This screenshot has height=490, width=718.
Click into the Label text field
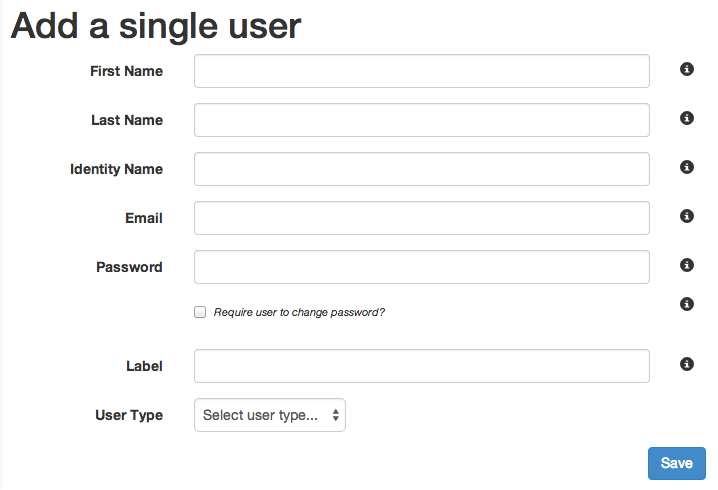pos(422,366)
